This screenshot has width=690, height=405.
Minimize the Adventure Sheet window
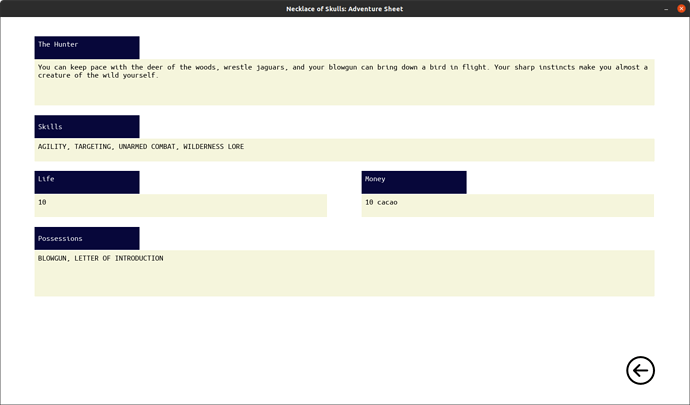[x=666, y=8]
